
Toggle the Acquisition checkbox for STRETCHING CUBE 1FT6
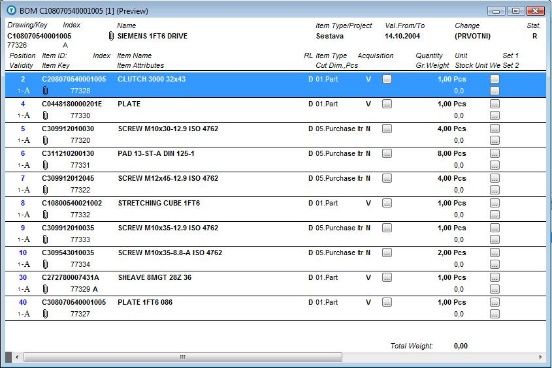click(x=387, y=203)
